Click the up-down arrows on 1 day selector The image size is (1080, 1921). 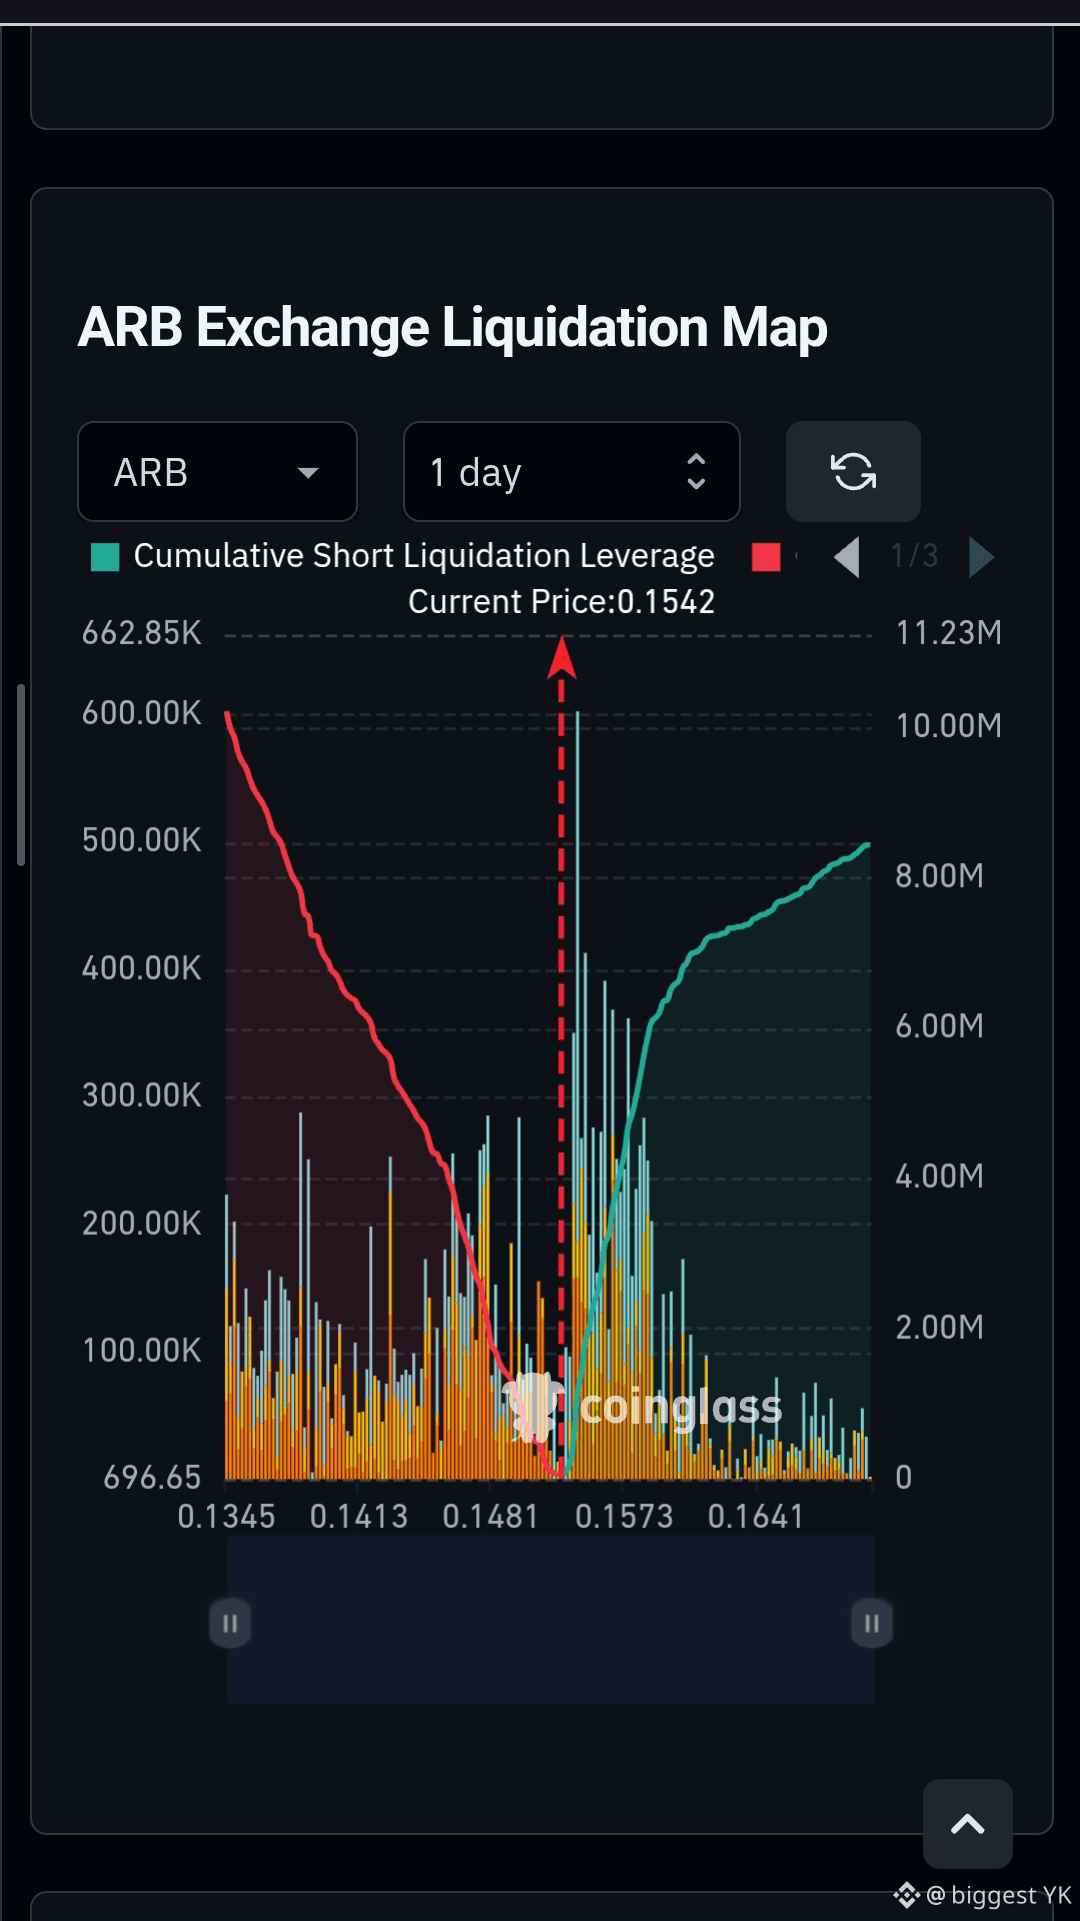click(x=696, y=471)
